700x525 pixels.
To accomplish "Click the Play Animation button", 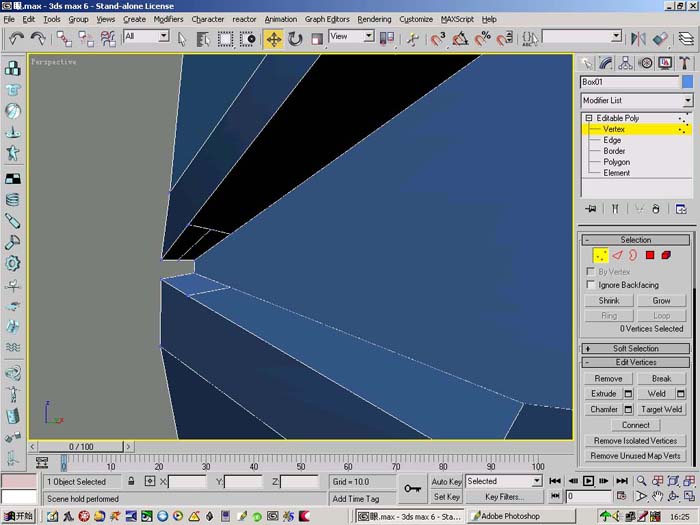I will point(588,481).
